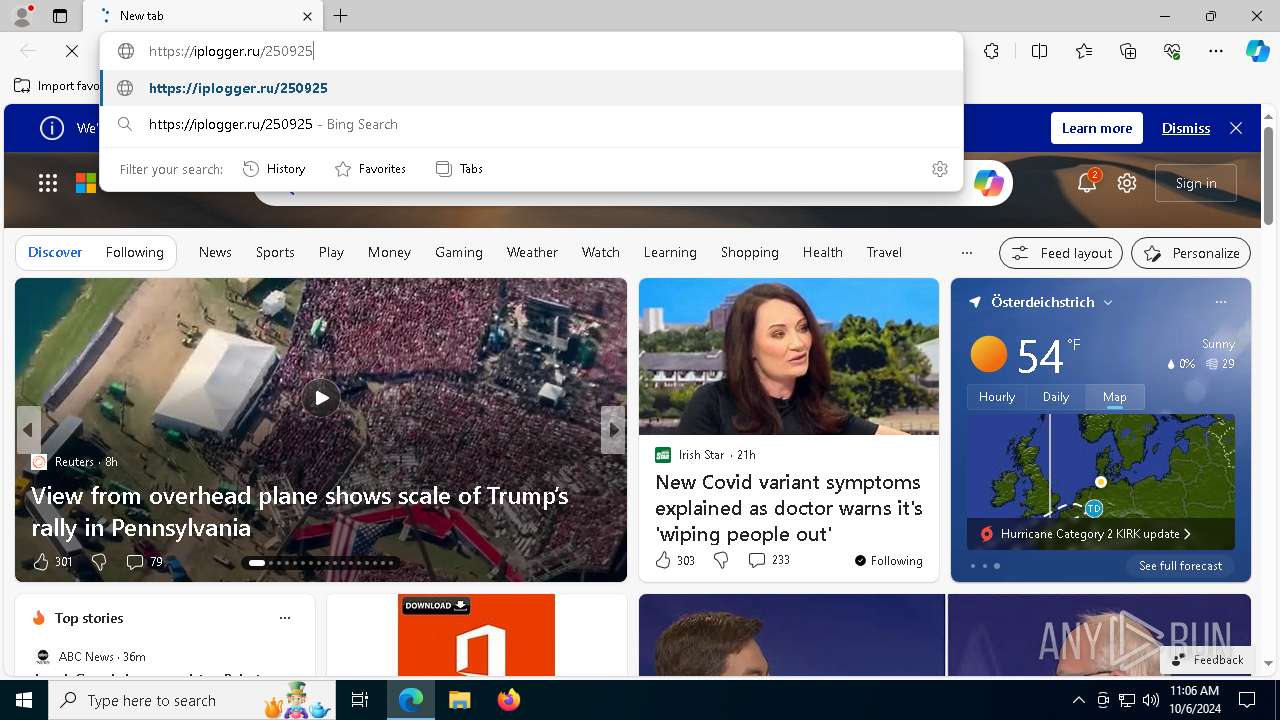Click the Windows taskbar search box
This screenshot has height=720, width=1280.
[x=192, y=700]
